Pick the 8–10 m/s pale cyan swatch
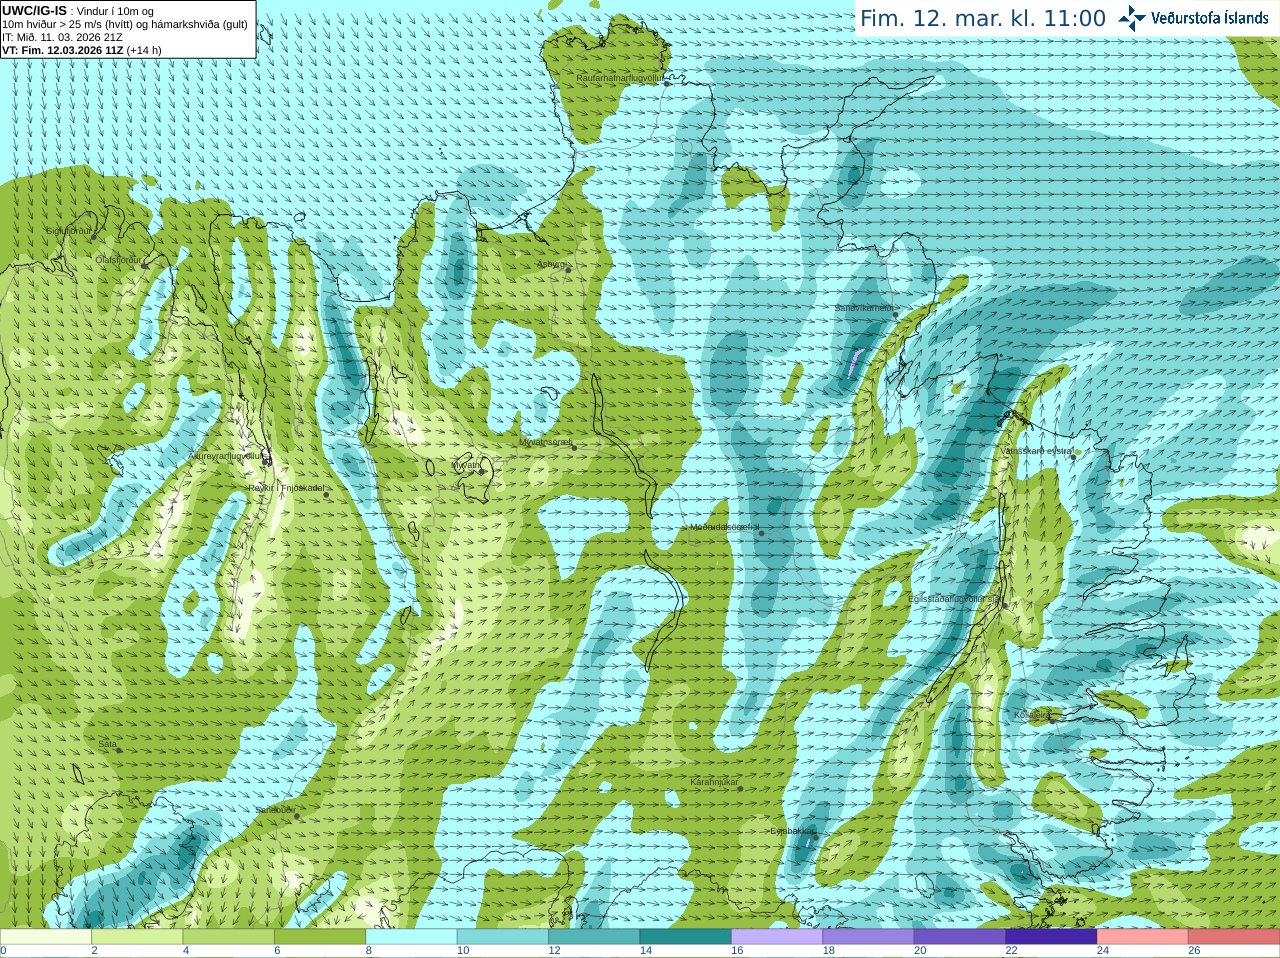Screen dimensions: 1280x958 point(411,937)
